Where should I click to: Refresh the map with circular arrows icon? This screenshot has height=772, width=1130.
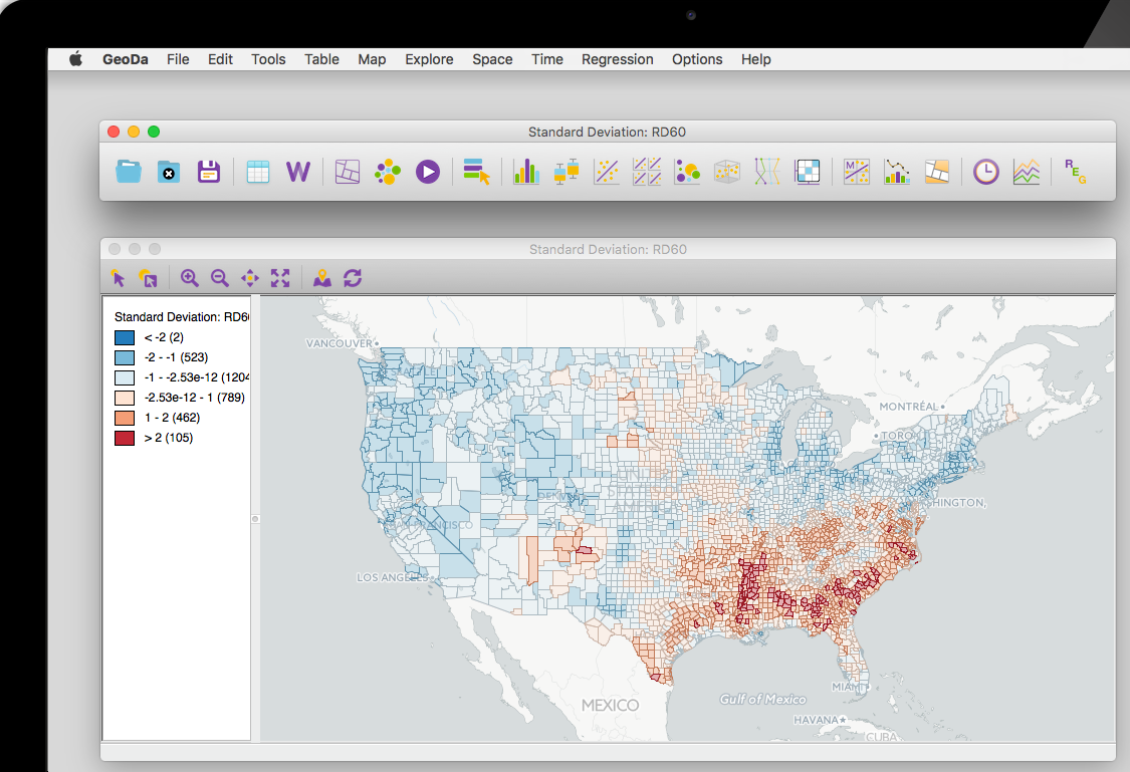[352, 279]
